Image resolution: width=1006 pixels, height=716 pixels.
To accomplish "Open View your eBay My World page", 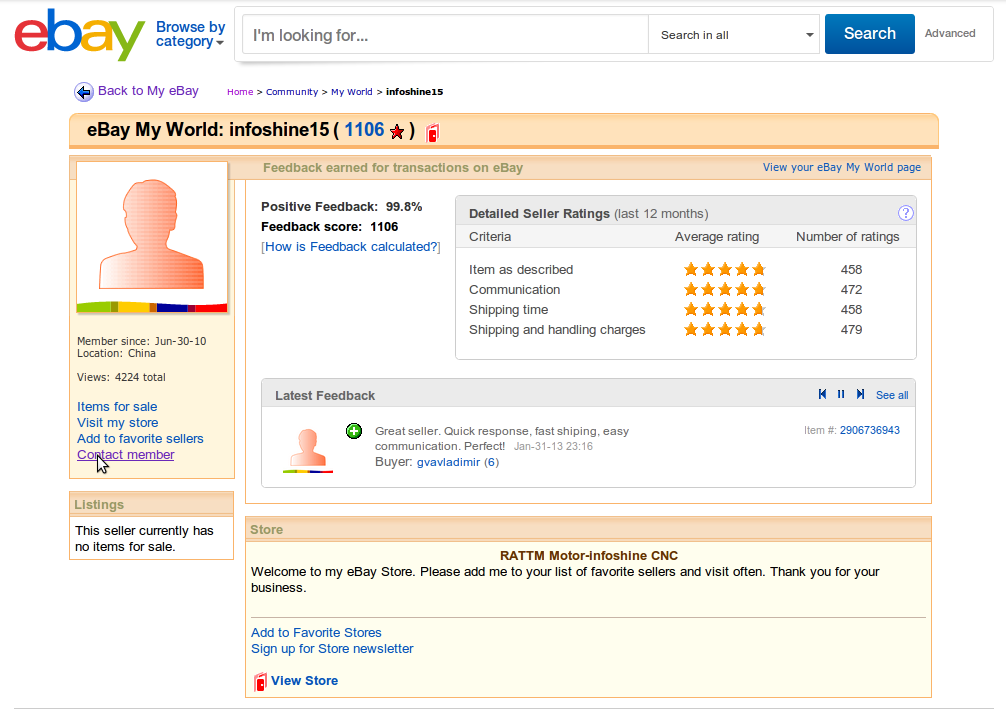I will 842,167.
